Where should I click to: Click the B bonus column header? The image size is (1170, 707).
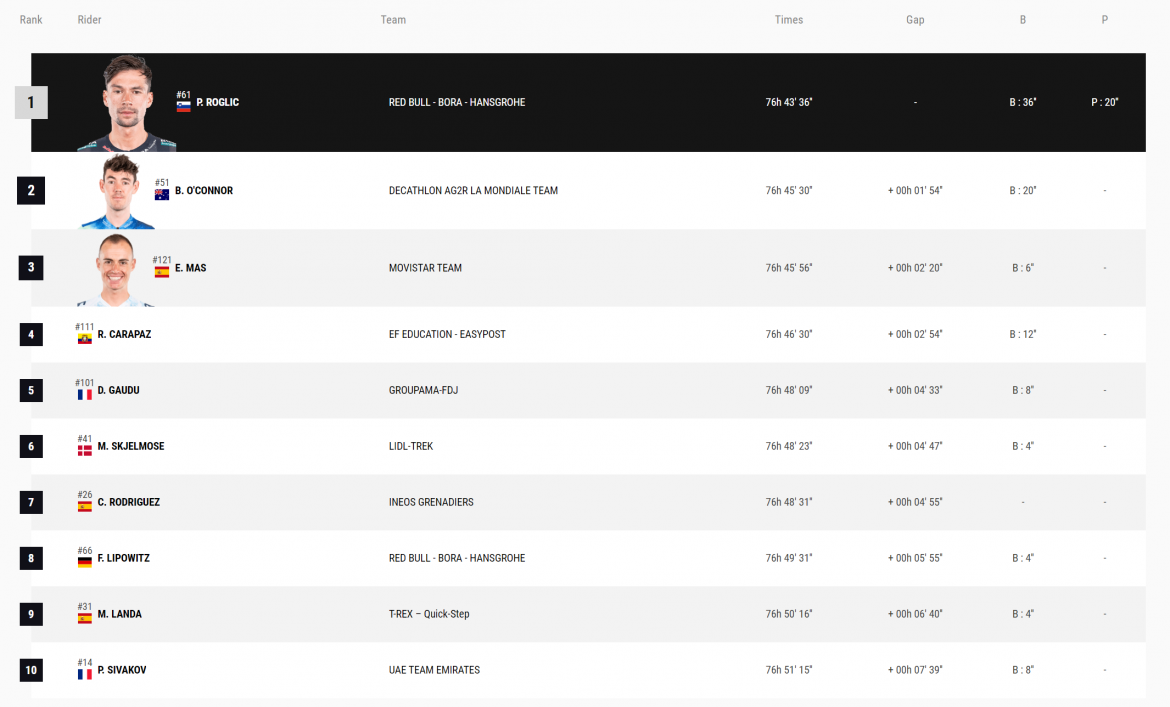(1023, 19)
